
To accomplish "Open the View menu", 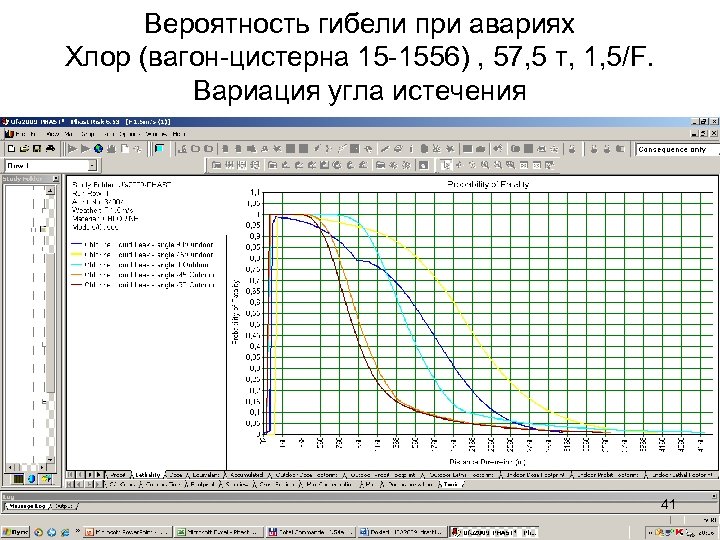I will click(x=53, y=134).
